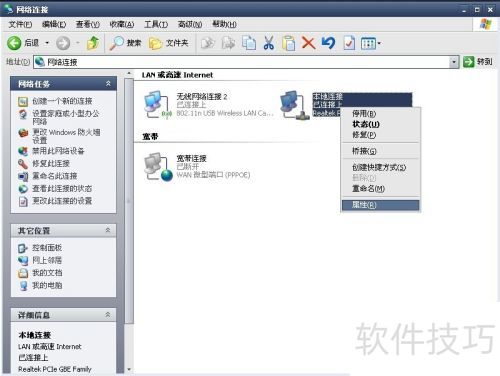
Task: Open Back button history dropdown arrow
Action: point(47,43)
